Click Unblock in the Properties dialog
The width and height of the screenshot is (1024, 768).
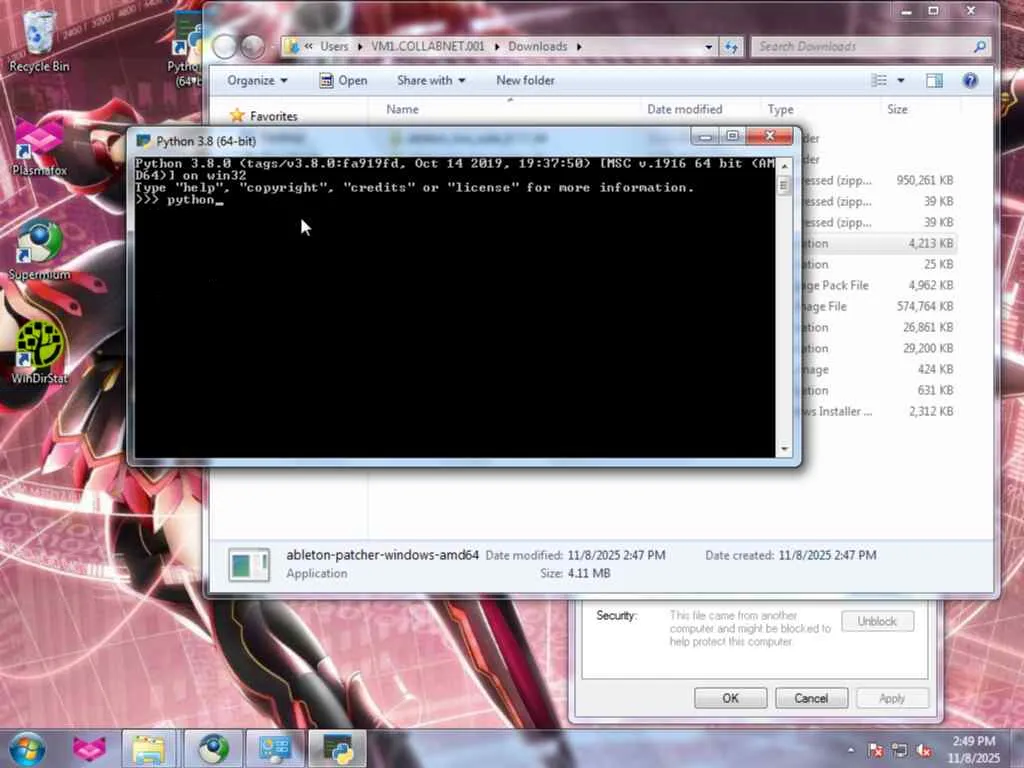tap(877, 621)
